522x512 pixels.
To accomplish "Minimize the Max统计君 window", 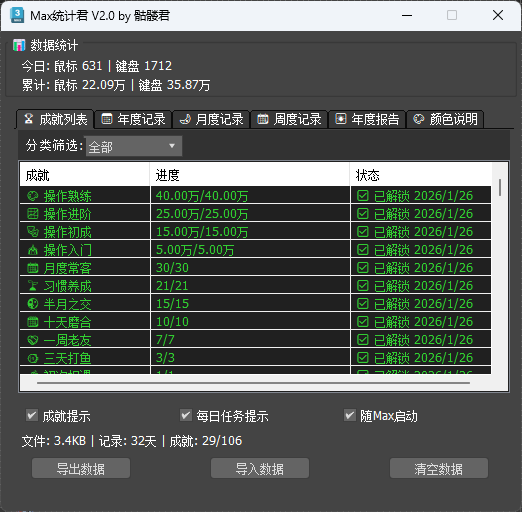I will click(x=407, y=15).
